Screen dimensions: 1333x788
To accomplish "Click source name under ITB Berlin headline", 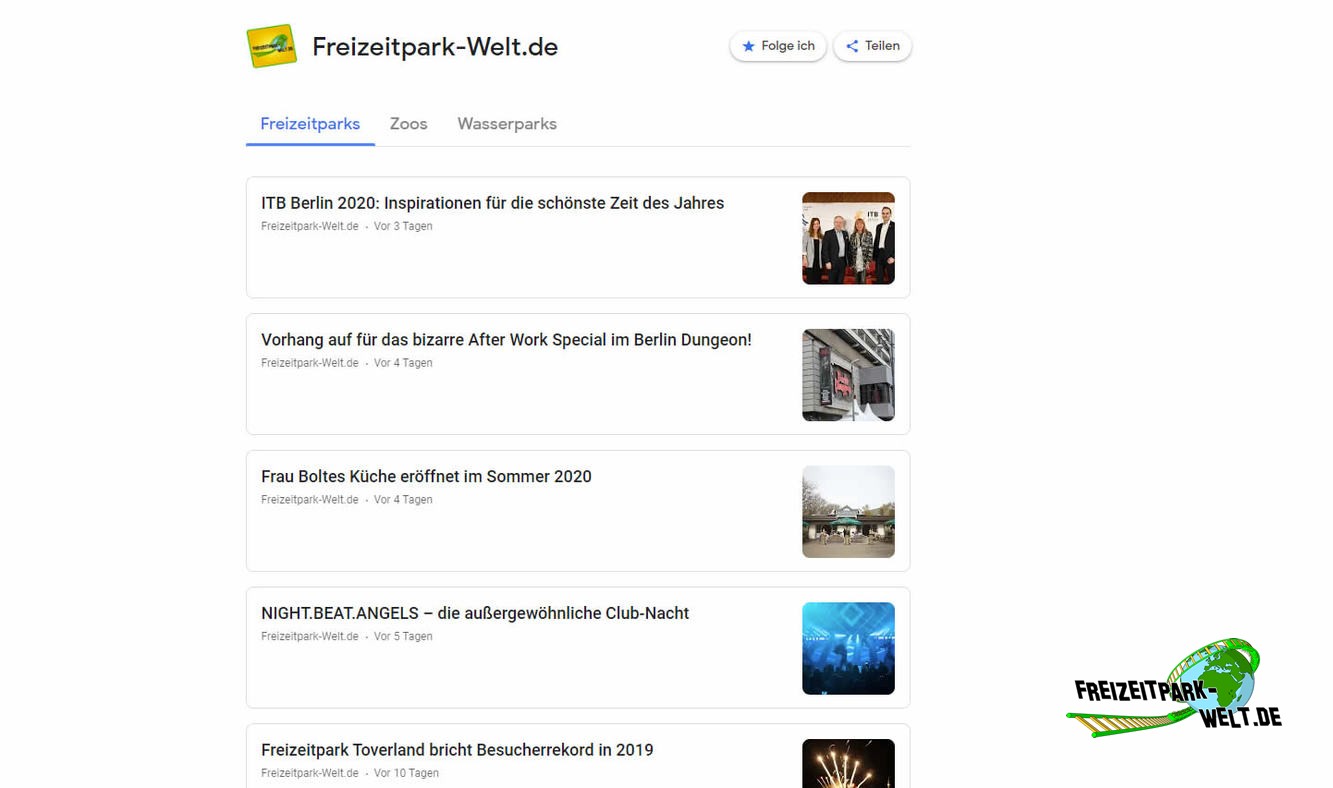I will click(x=310, y=226).
